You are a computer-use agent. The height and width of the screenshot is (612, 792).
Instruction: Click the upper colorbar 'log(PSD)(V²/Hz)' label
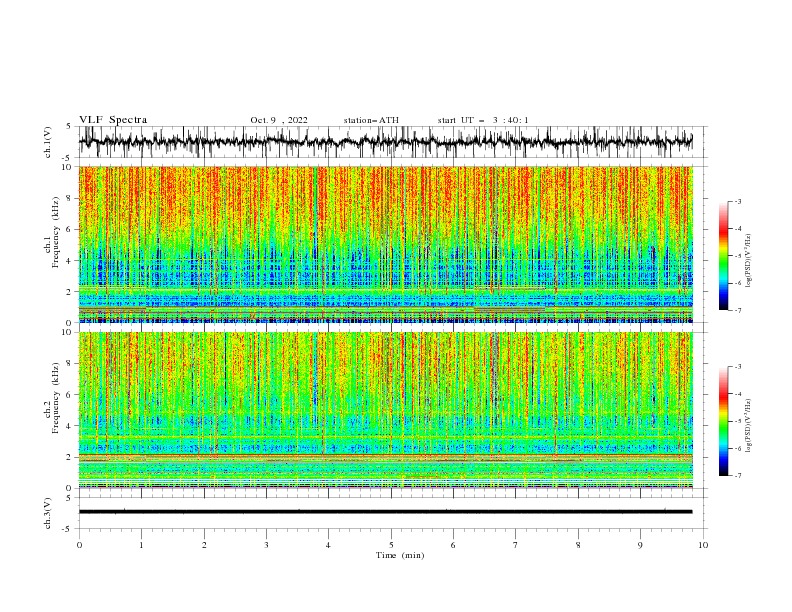coord(749,261)
